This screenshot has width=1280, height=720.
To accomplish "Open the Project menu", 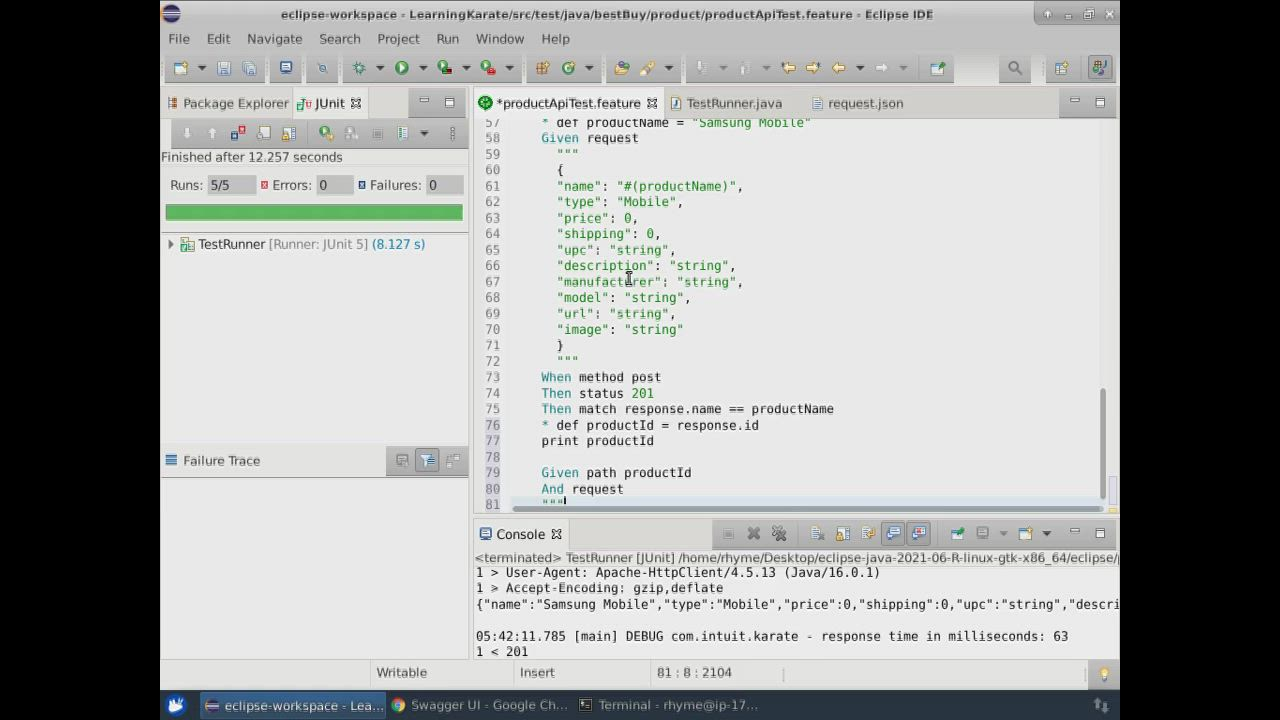I will (x=398, y=38).
